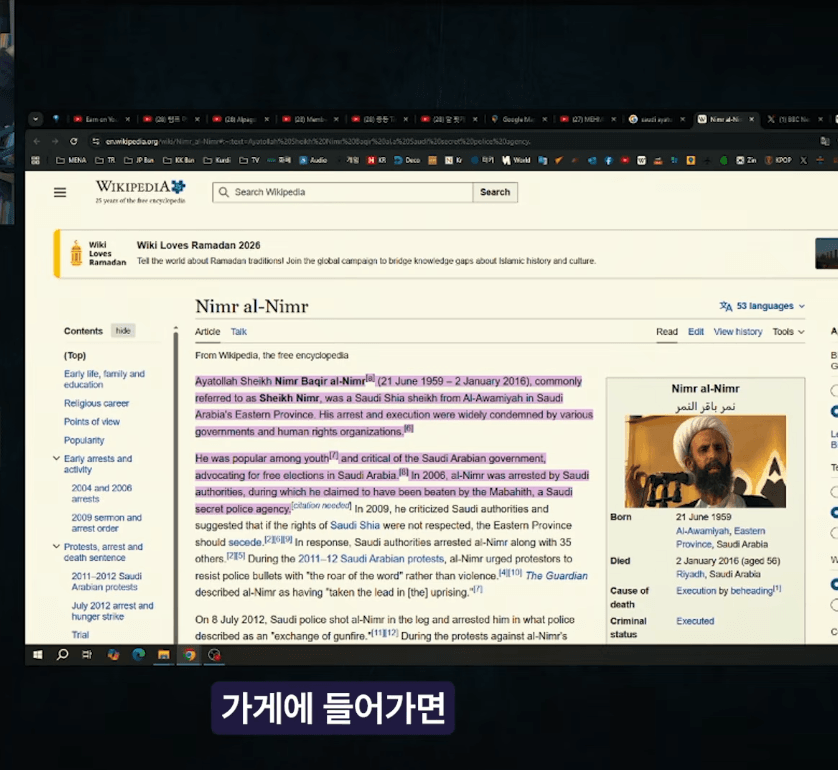Open the Tools dropdown menu
This screenshot has width=838, height=770.
(788, 332)
